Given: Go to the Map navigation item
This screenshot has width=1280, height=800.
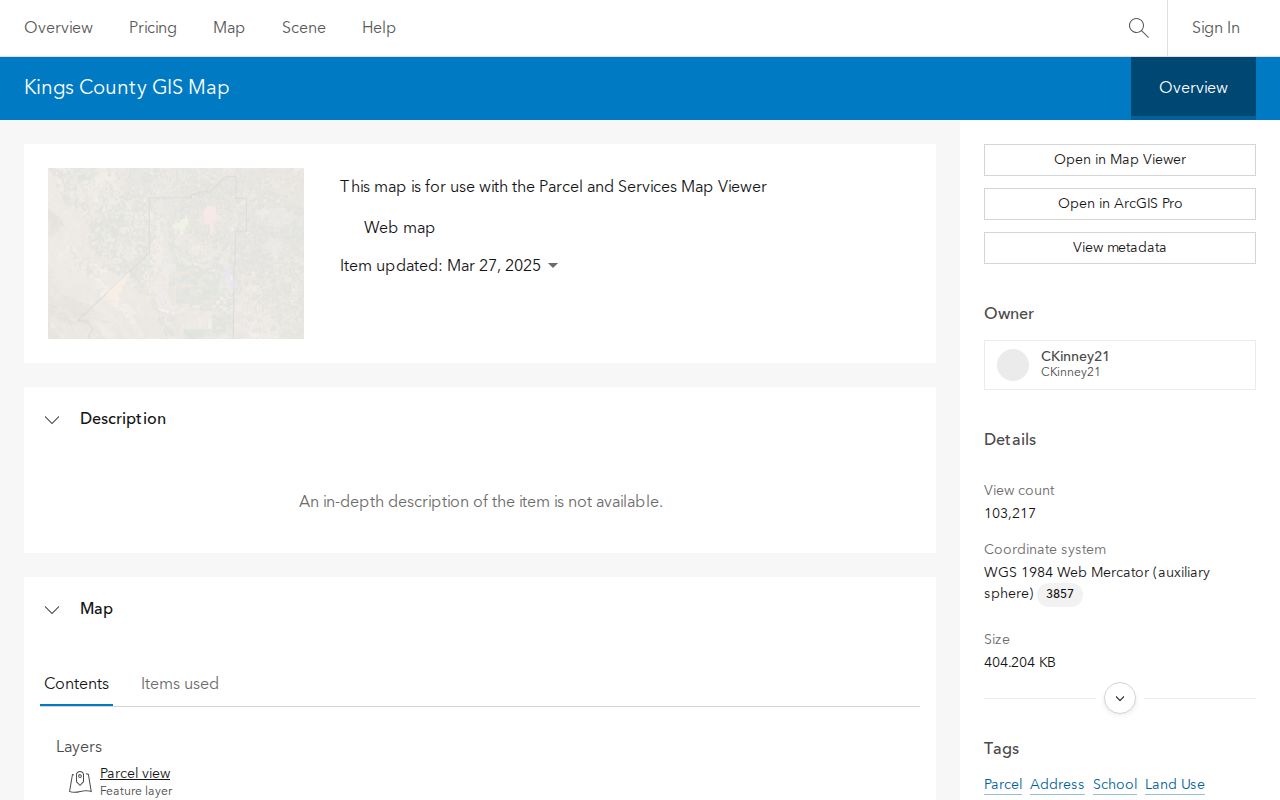Looking at the screenshot, I should (229, 28).
